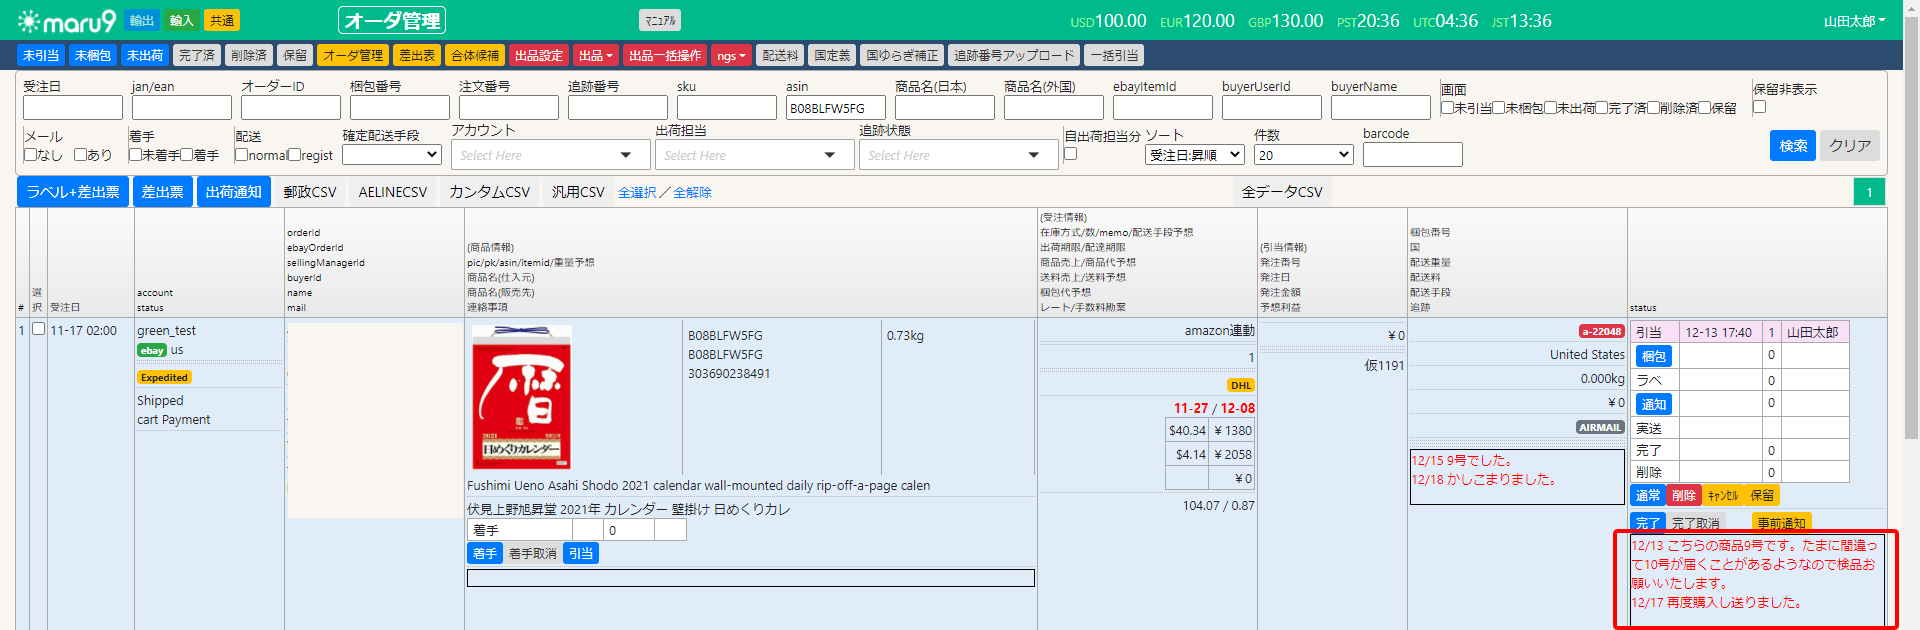This screenshot has height=630, width=1920.
Task: Select the row checkbox for order 1
Action: (38, 329)
